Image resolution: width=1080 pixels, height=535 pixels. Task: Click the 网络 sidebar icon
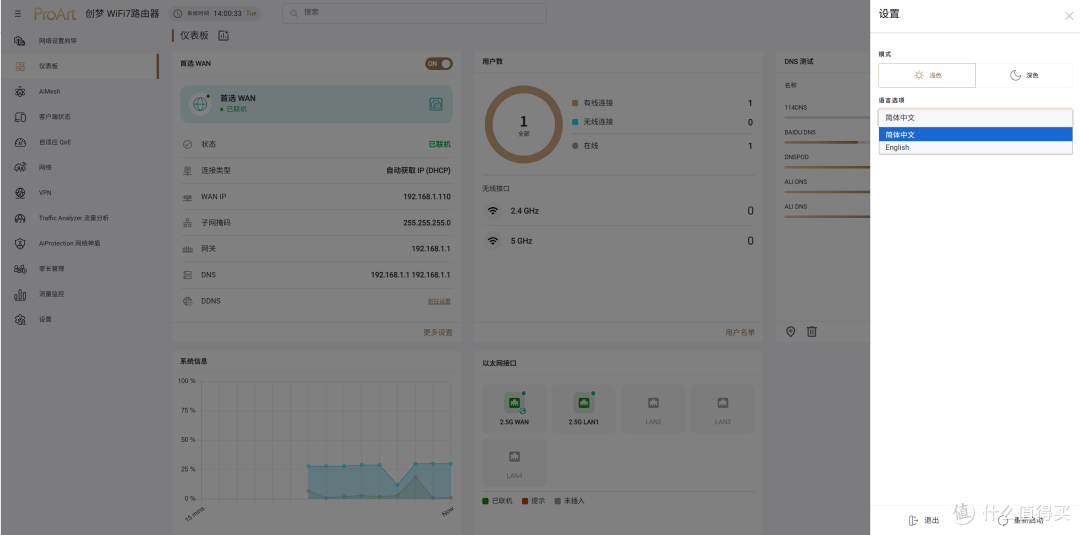click(x=20, y=167)
